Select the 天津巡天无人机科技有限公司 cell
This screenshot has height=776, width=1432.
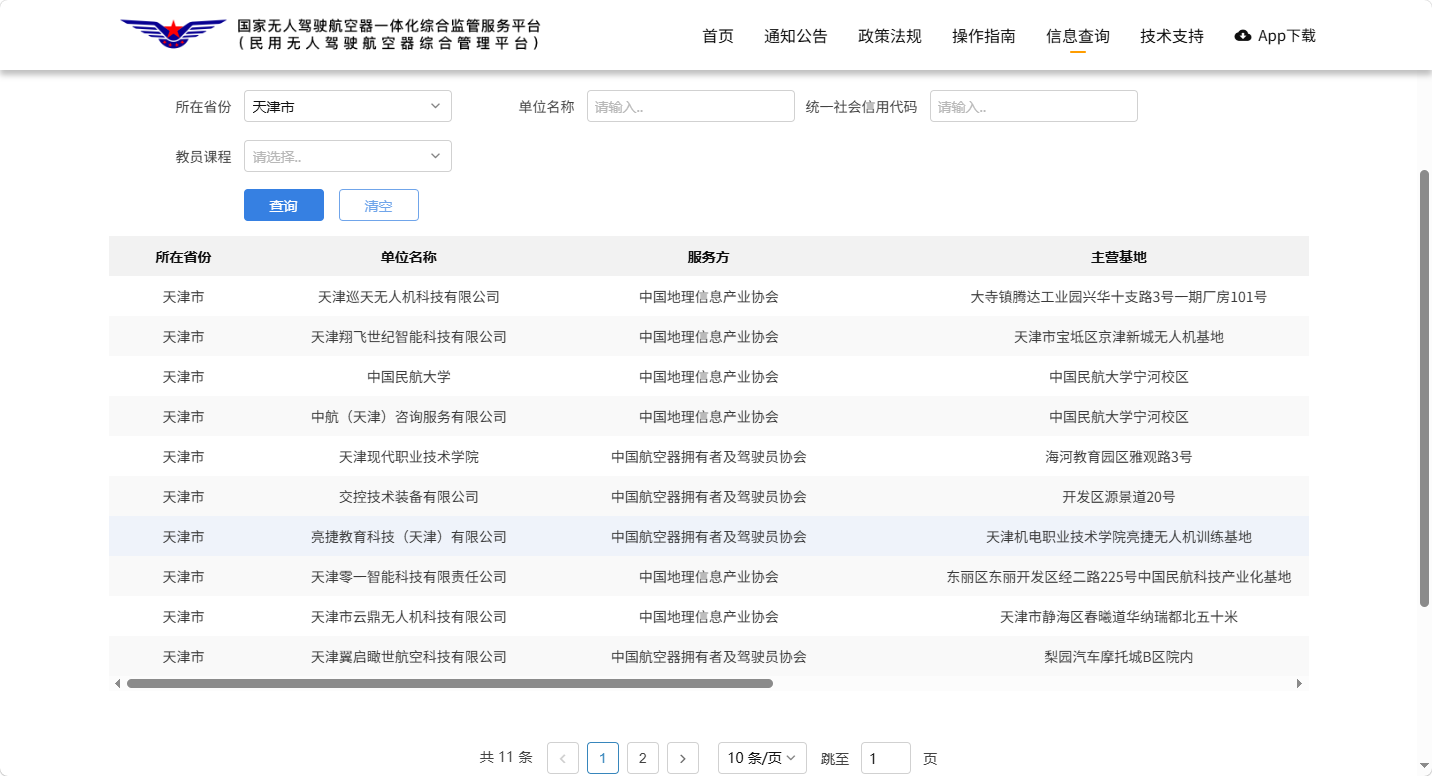pyautogui.click(x=409, y=297)
